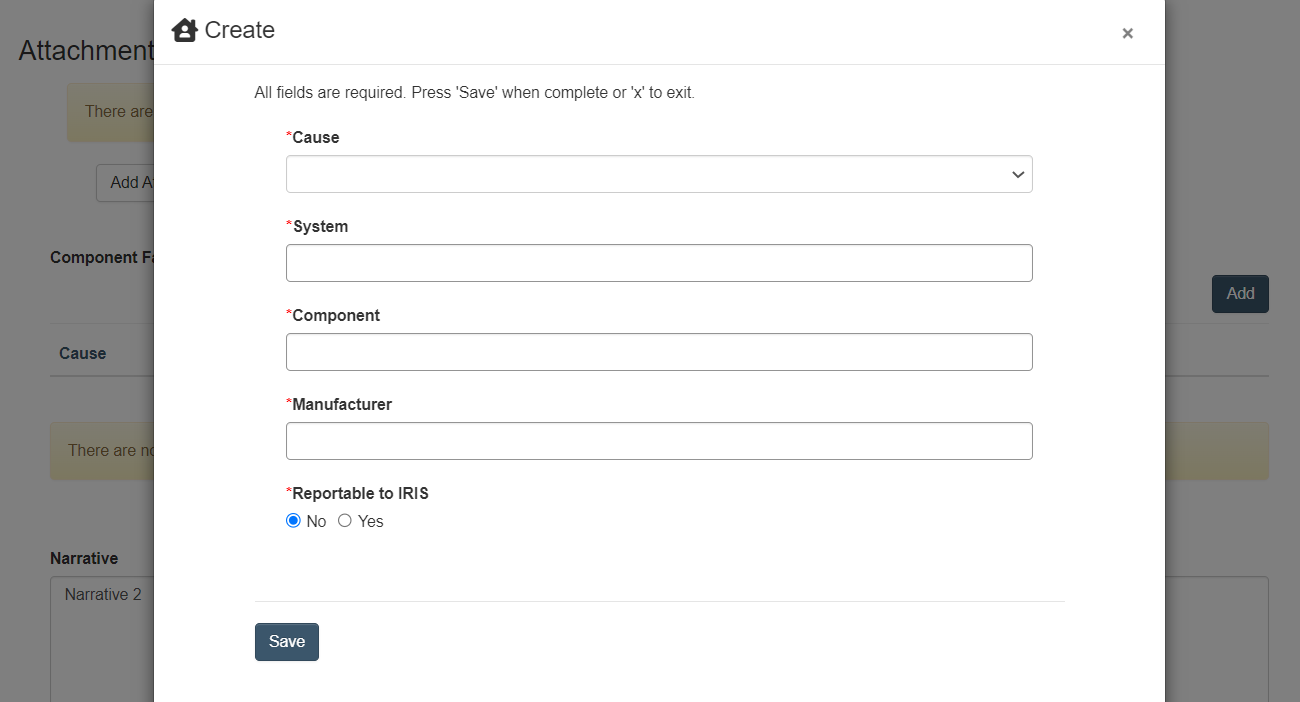Click the dimmed Add button behind dialog
Screen dimensions: 1300x702
click(x=1240, y=294)
